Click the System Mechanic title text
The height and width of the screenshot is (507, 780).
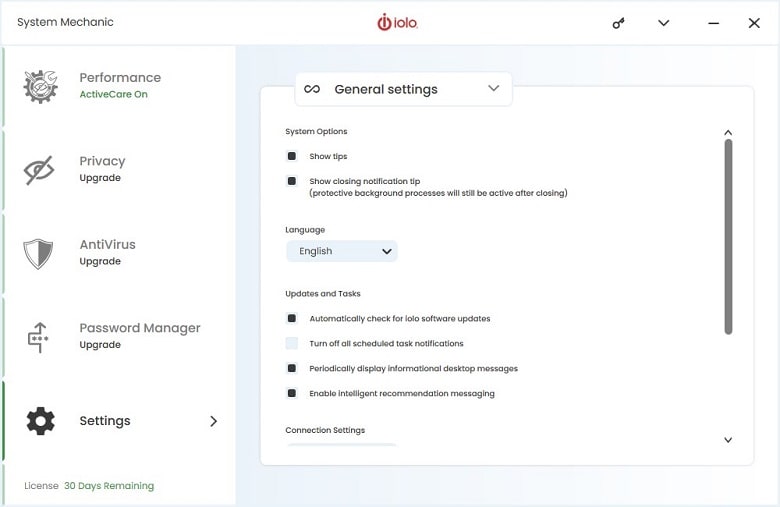(65, 22)
